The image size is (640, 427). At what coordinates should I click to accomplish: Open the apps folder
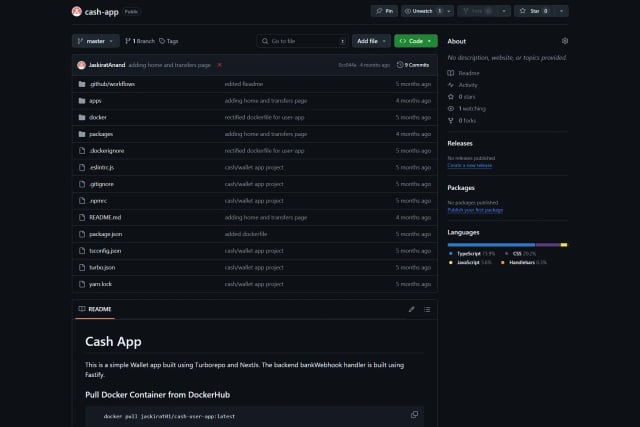tap(95, 101)
